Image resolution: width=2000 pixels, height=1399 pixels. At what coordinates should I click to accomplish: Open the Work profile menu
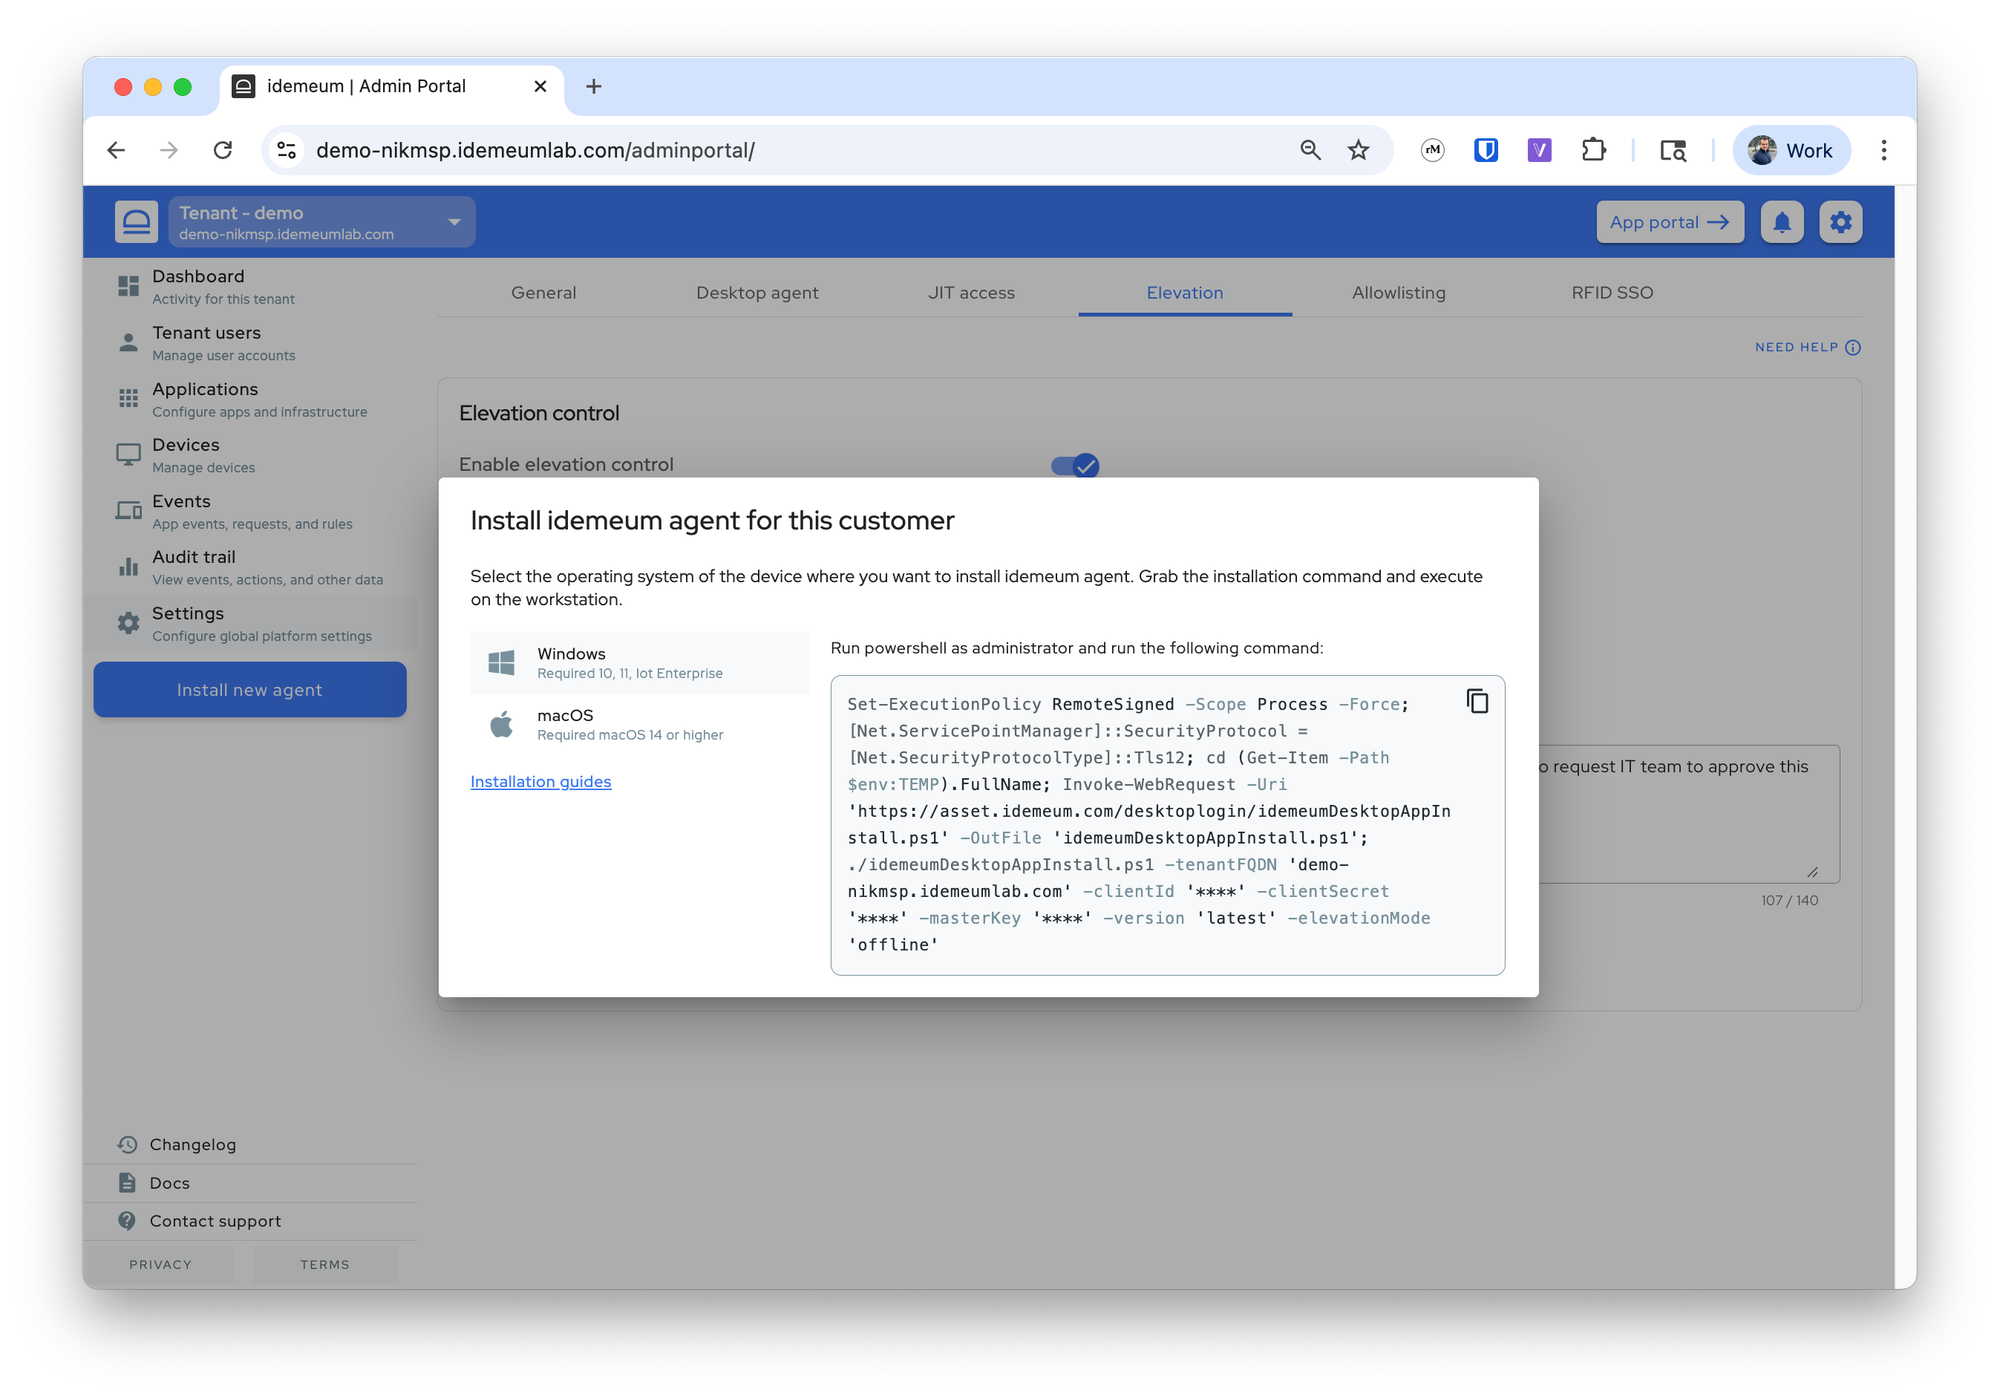(x=1791, y=150)
